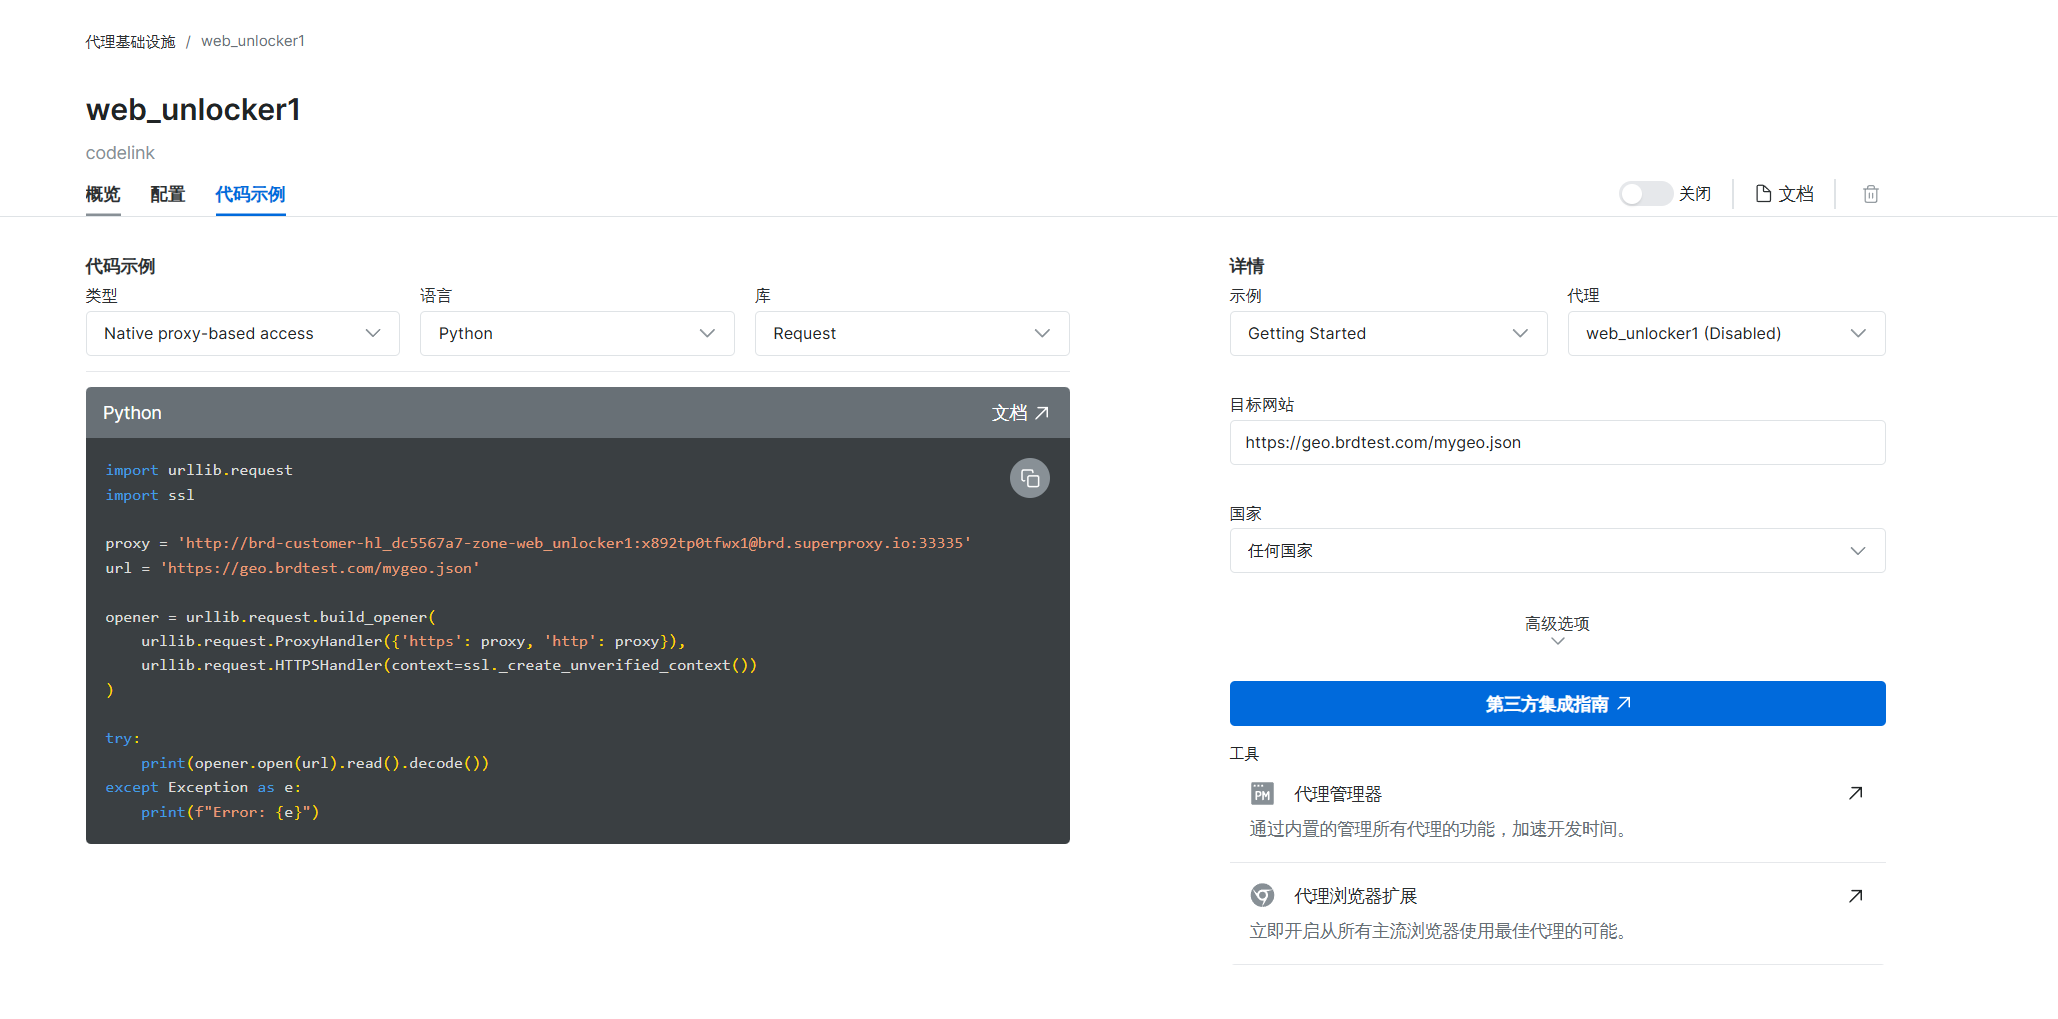This screenshot has height=1019, width=2058.
Task: Open 文档 documentation in the top bar
Action: (x=1785, y=194)
